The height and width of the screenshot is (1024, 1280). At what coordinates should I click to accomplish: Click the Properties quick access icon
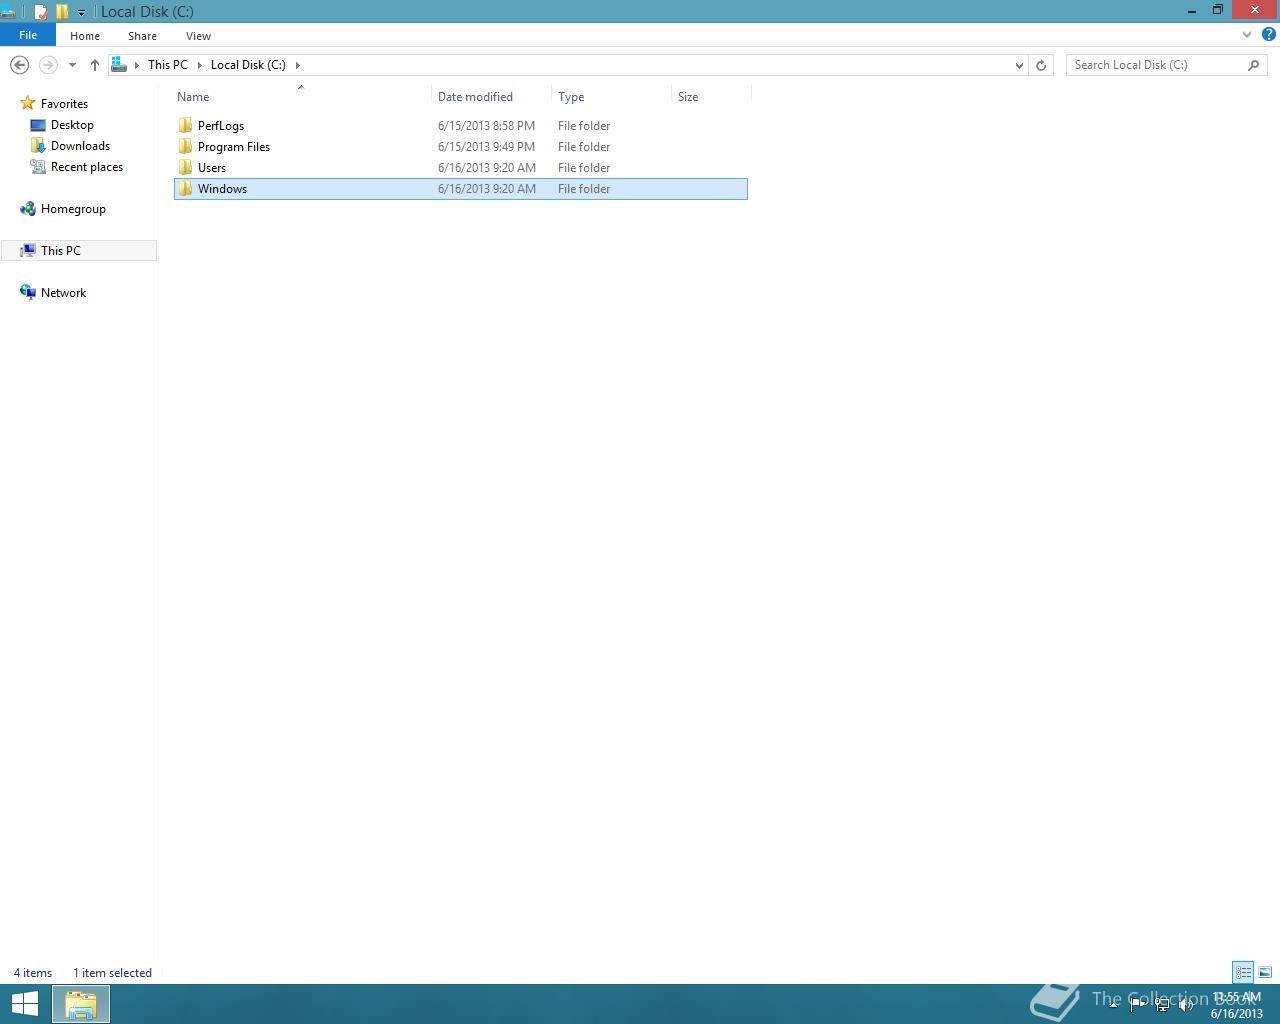[x=41, y=12]
